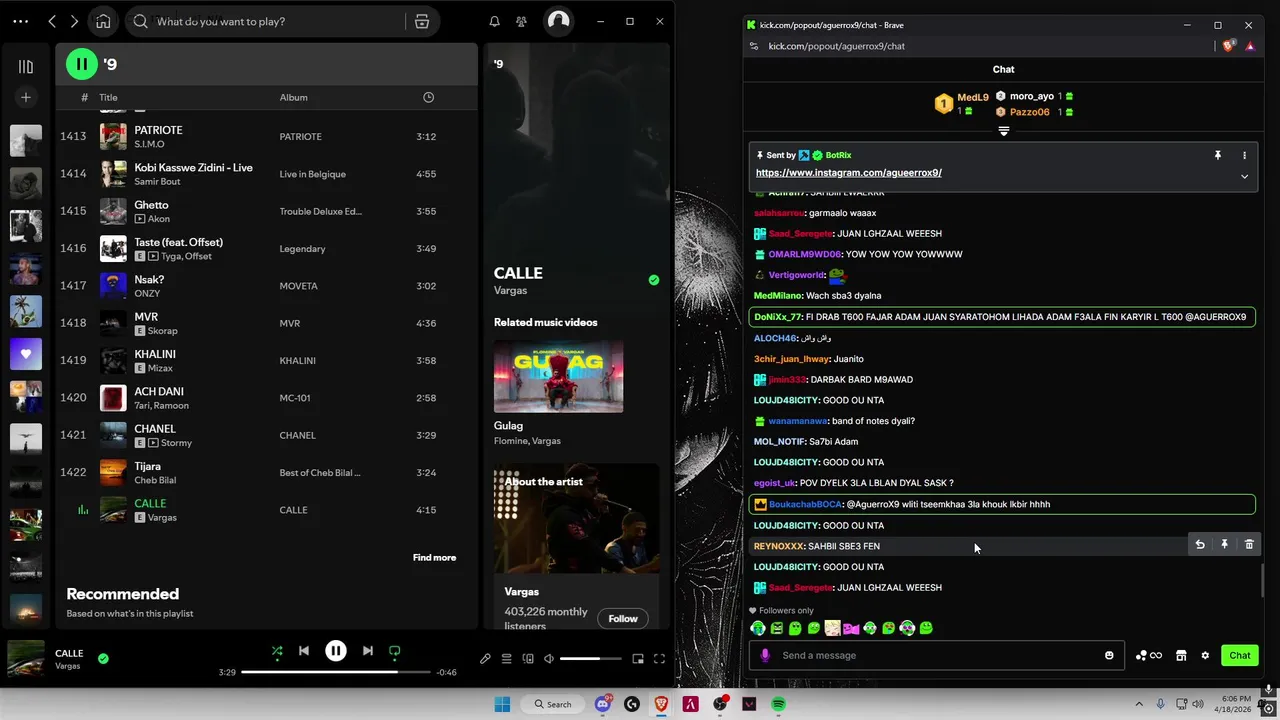Collapse the gift leaderboard in Kick chat
Screen dimensions: 1280x720
tap(1003, 131)
